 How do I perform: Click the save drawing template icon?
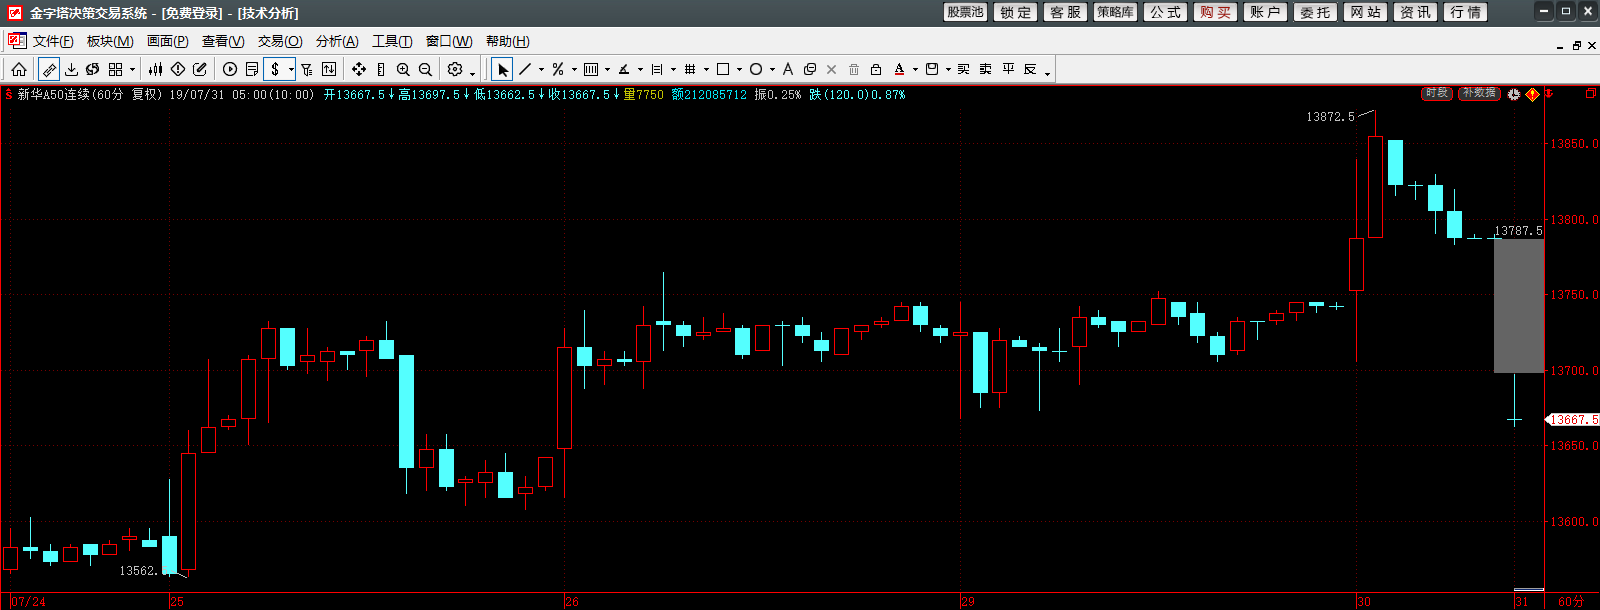932,69
